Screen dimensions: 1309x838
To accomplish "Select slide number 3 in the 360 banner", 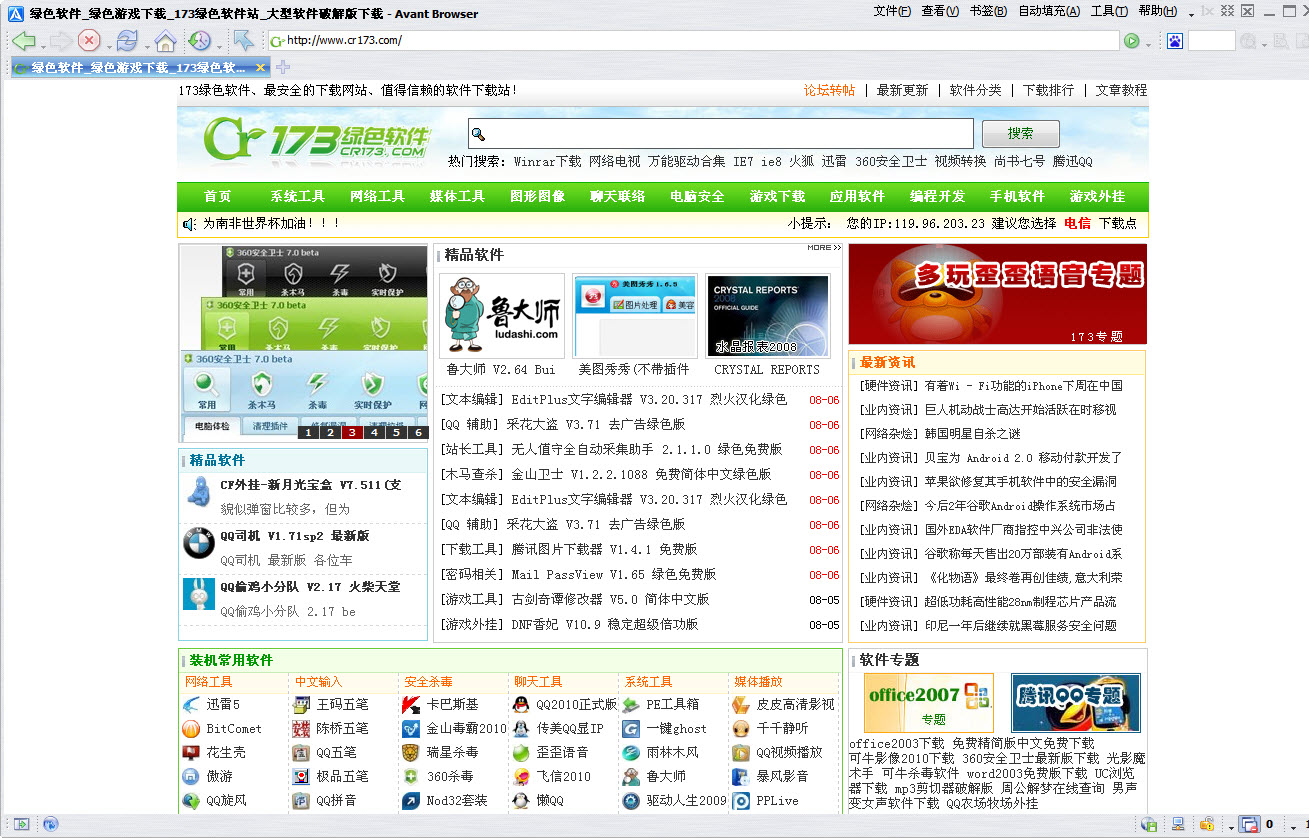I will (x=351, y=432).
